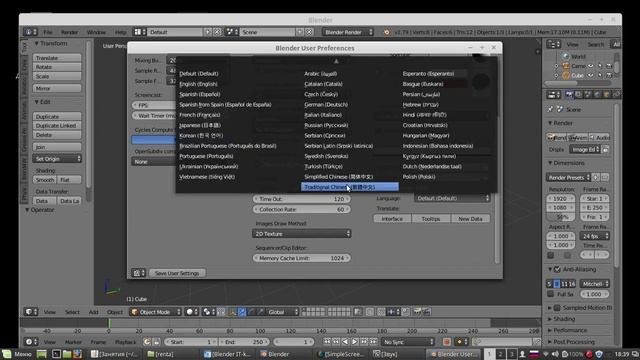The width and height of the screenshot is (640, 360).
Task: Open the Set Origin dropdown
Action: coord(57,159)
